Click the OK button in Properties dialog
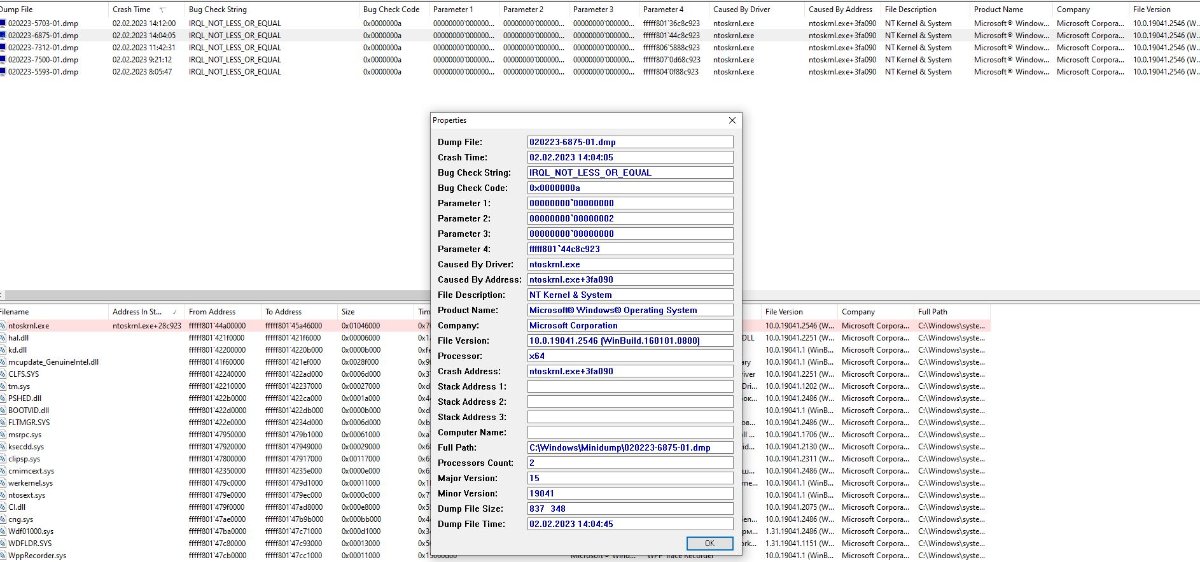 point(710,543)
